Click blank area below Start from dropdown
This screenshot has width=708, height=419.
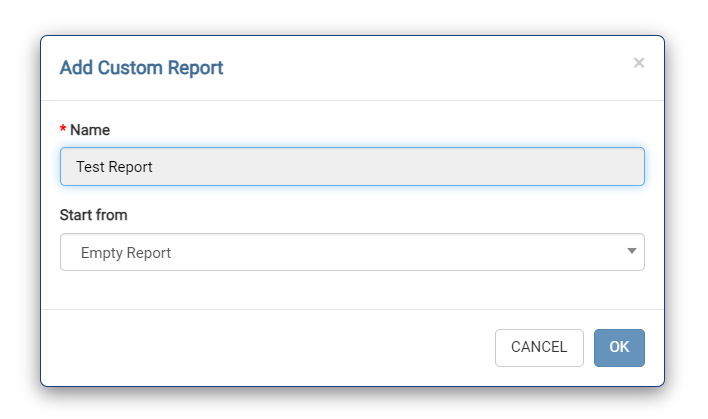pyautogui.click(x=352, y=290)
